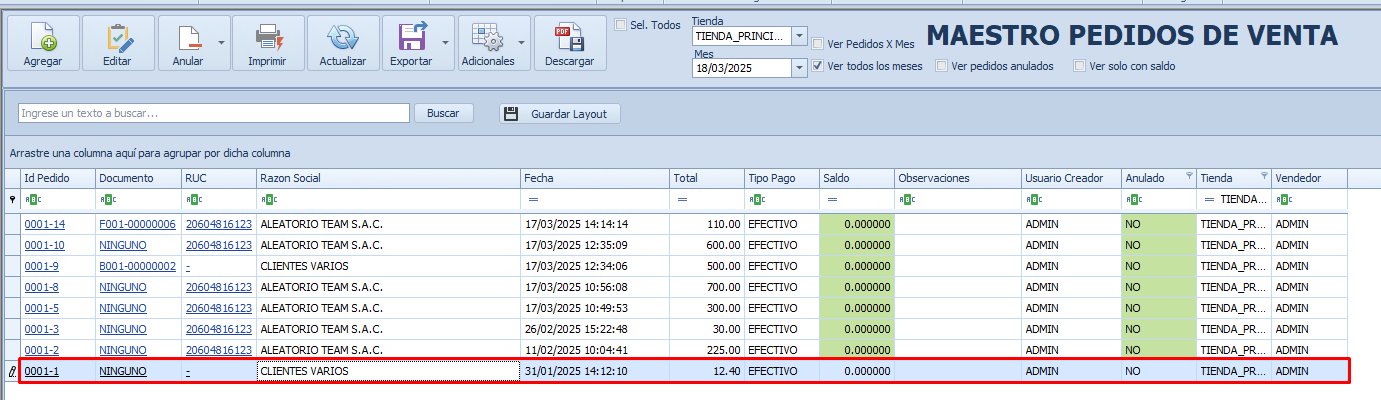The height and width of the screenshot is (400, 1381).
Task: Click Razon Social filter operator icon
Action: point(267,200)
